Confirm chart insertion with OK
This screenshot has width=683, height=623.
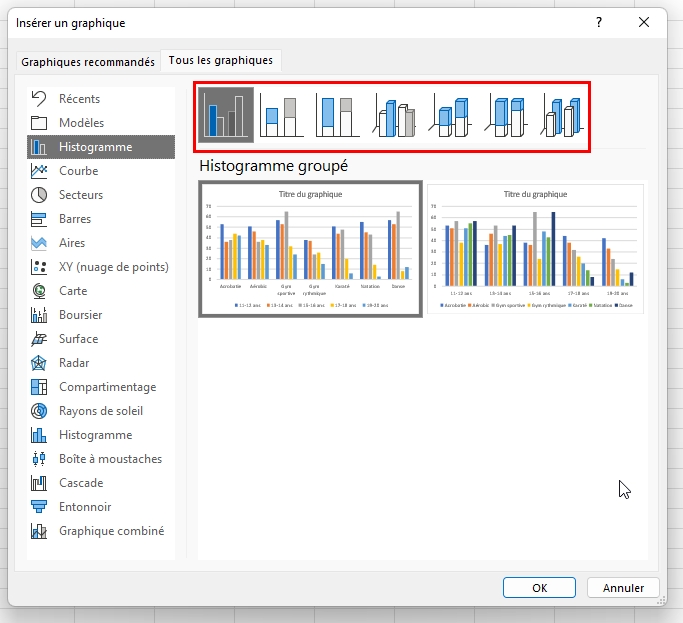539,588
